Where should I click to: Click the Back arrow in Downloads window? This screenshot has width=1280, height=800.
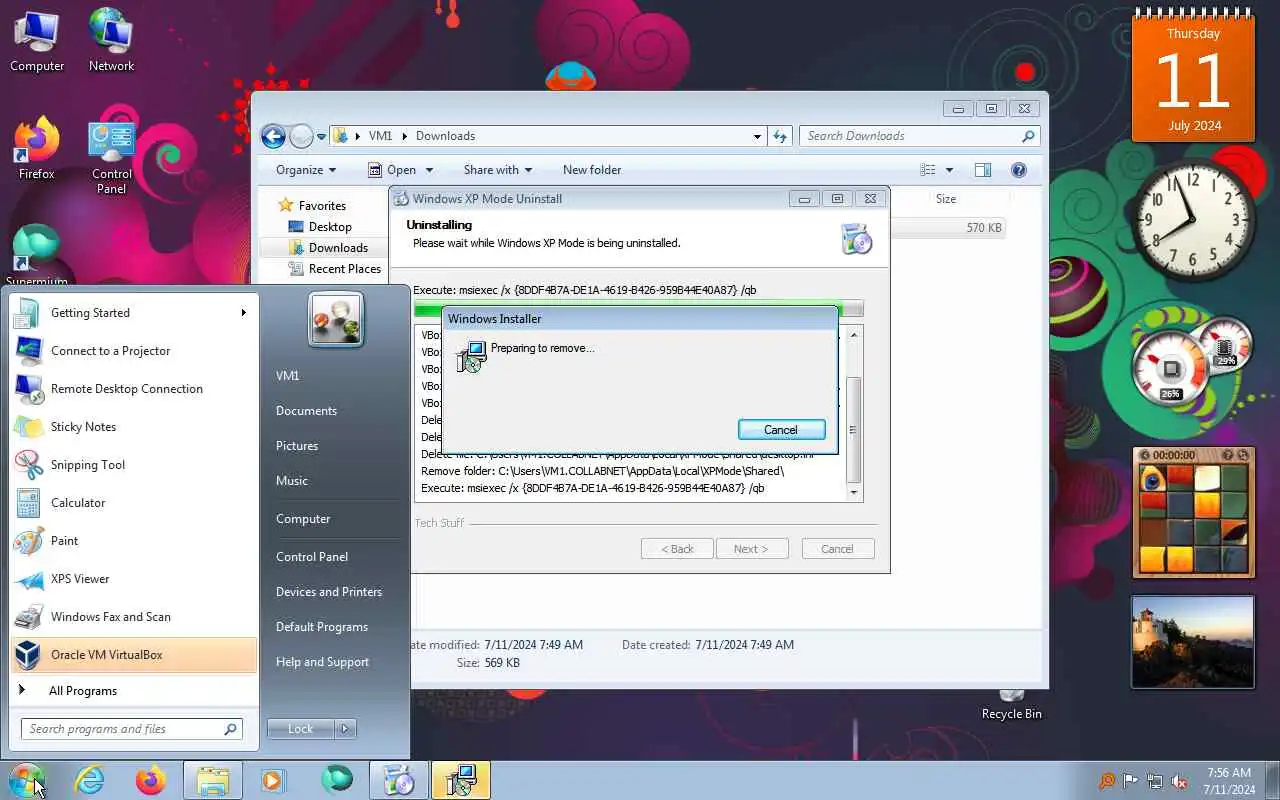click(x=273, y=136)
